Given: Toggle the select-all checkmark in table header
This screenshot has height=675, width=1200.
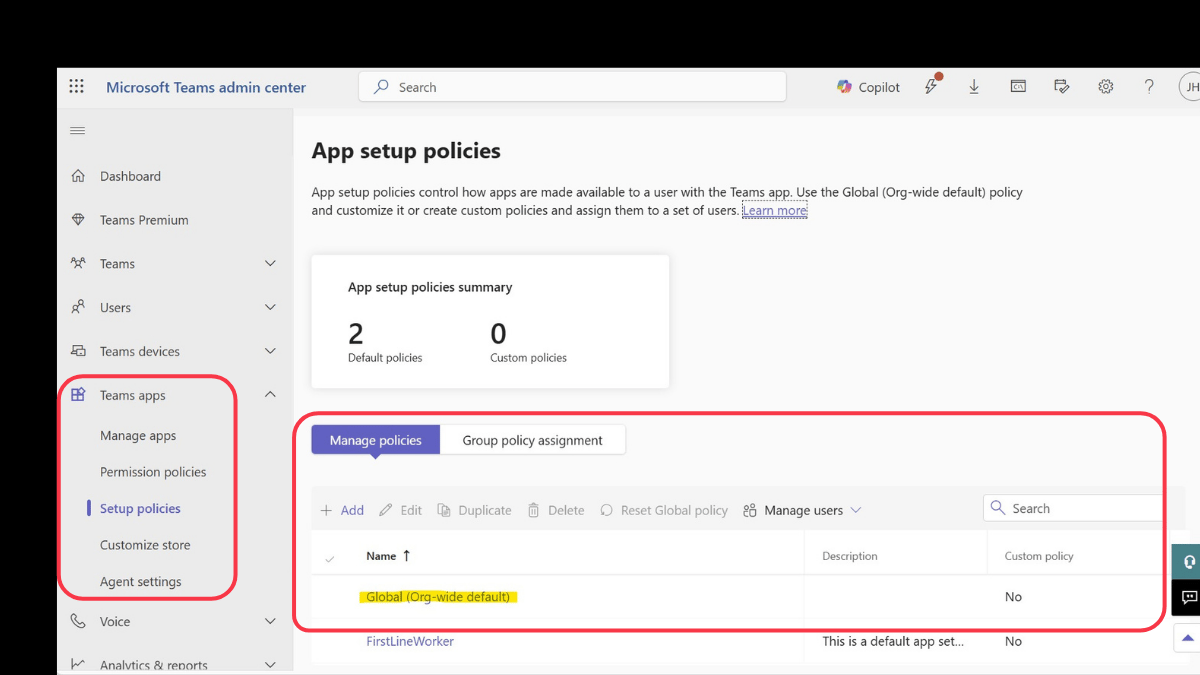Looking at the screenshot, I should [x=330, y=557].
